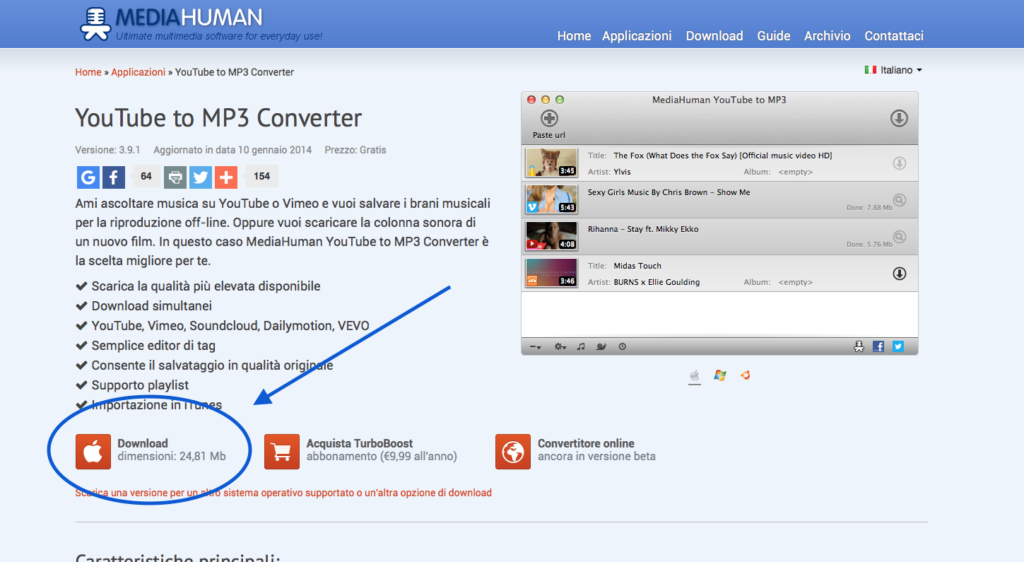Select the Ubuntu OS screenshot icon
This screenshot has height=562, width=1024.
pyautogui.click(x=745, y=375)
